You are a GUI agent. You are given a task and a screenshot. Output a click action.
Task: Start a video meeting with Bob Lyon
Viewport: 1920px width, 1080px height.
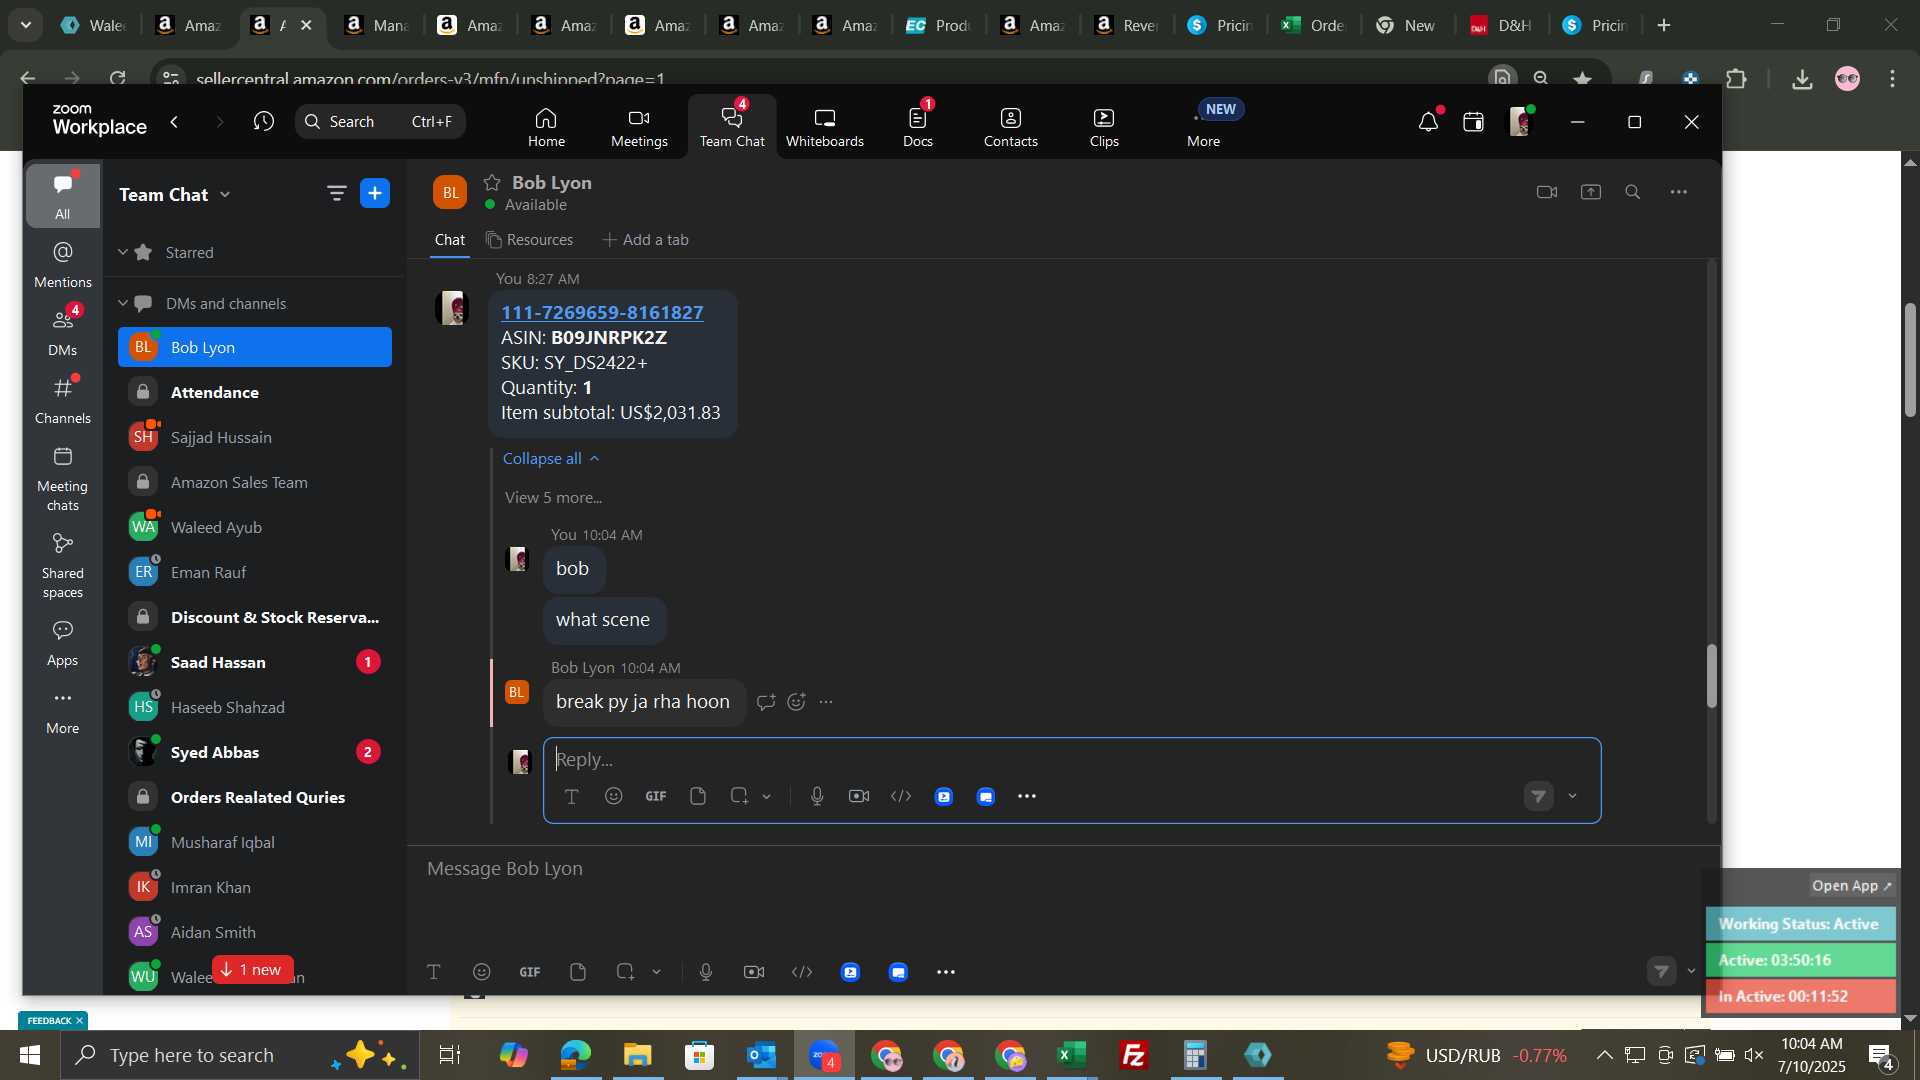1547,192
